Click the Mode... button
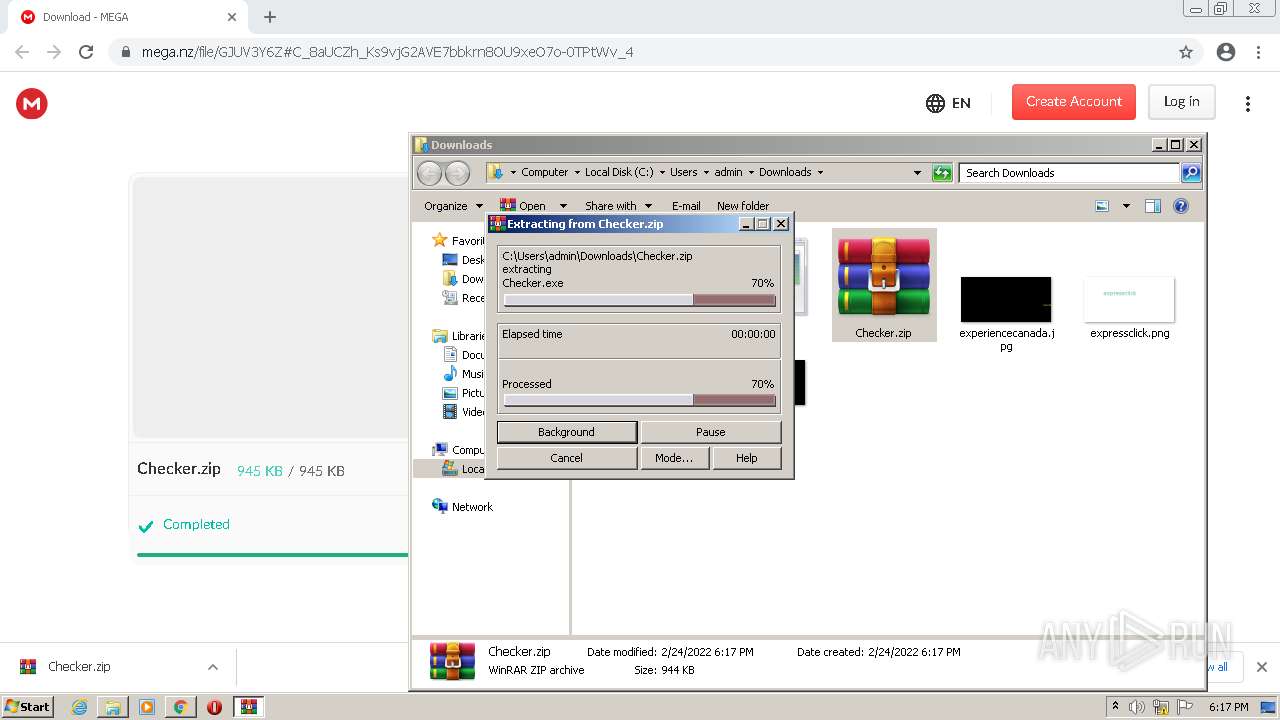This screenshot has height=720, width=1280. [675, 458]
